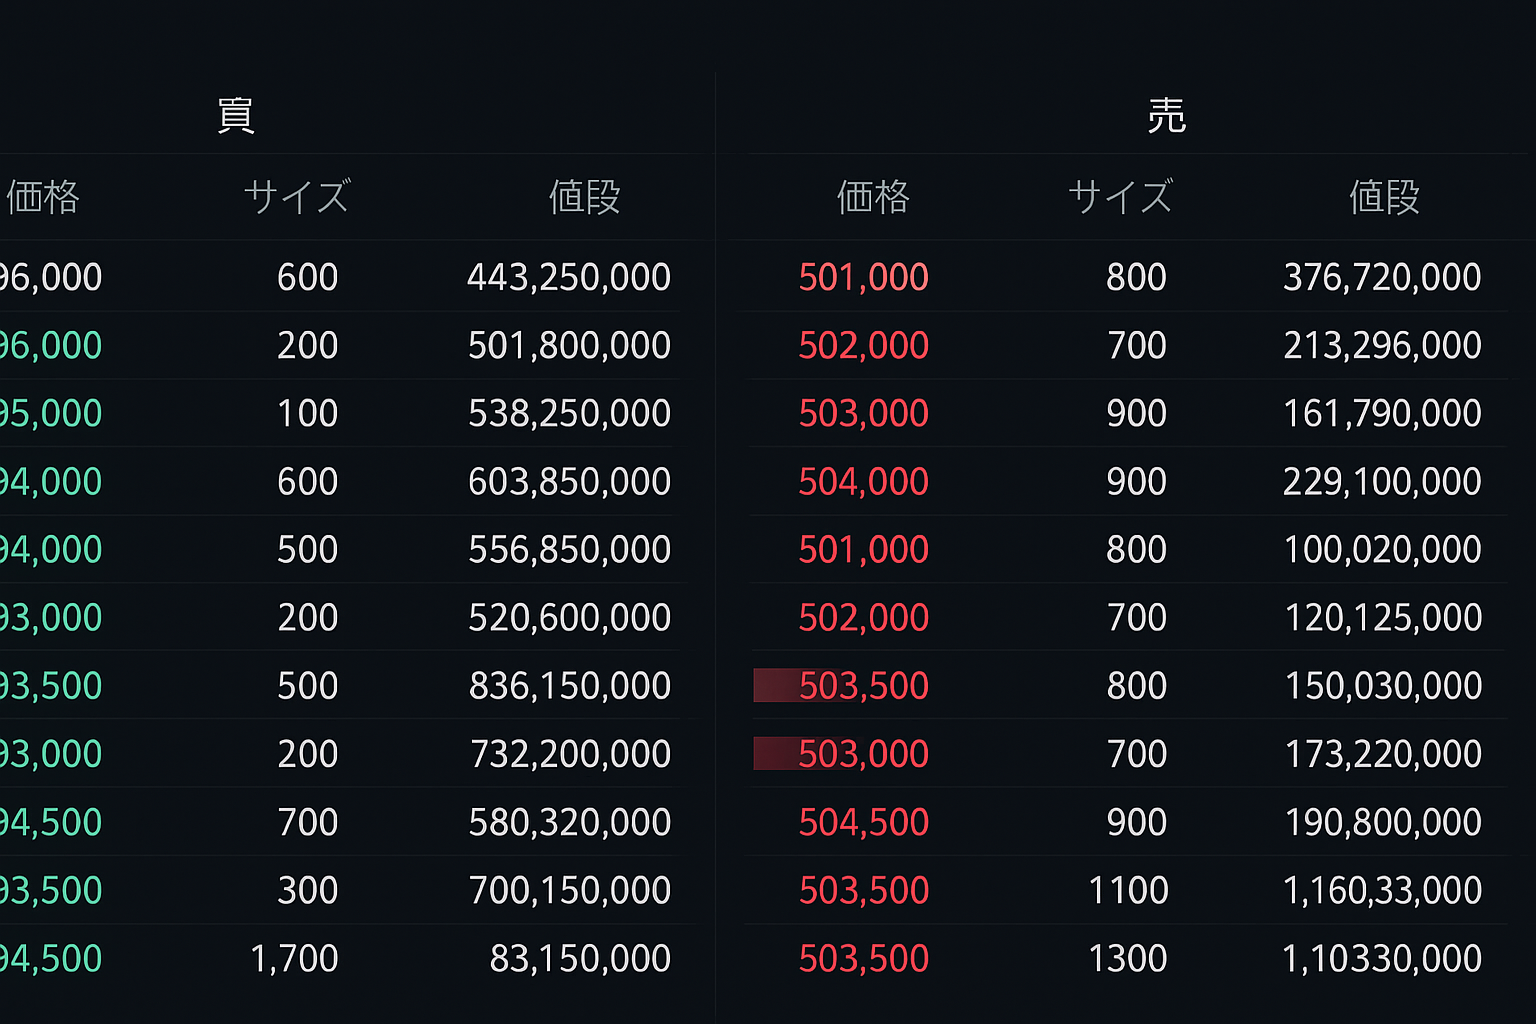The image size is (1536, 1024).
Task: Choose the ask size 1100 cell
Action: [x=1128, y=890]
